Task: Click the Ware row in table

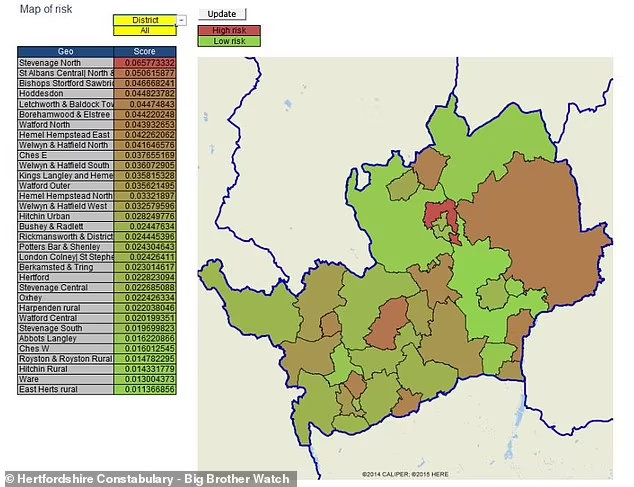Action: 66,379
